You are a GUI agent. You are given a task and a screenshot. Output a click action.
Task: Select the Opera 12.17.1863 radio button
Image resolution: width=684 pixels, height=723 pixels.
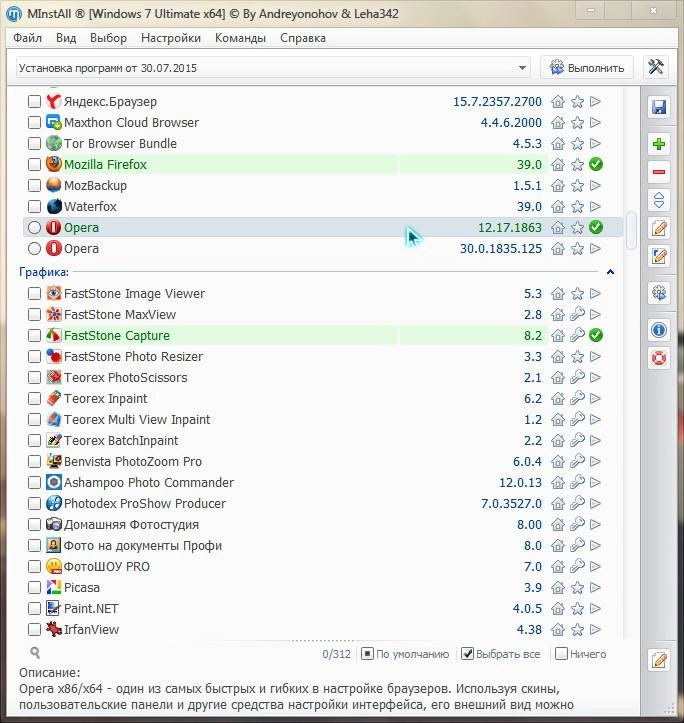(35, 227)
